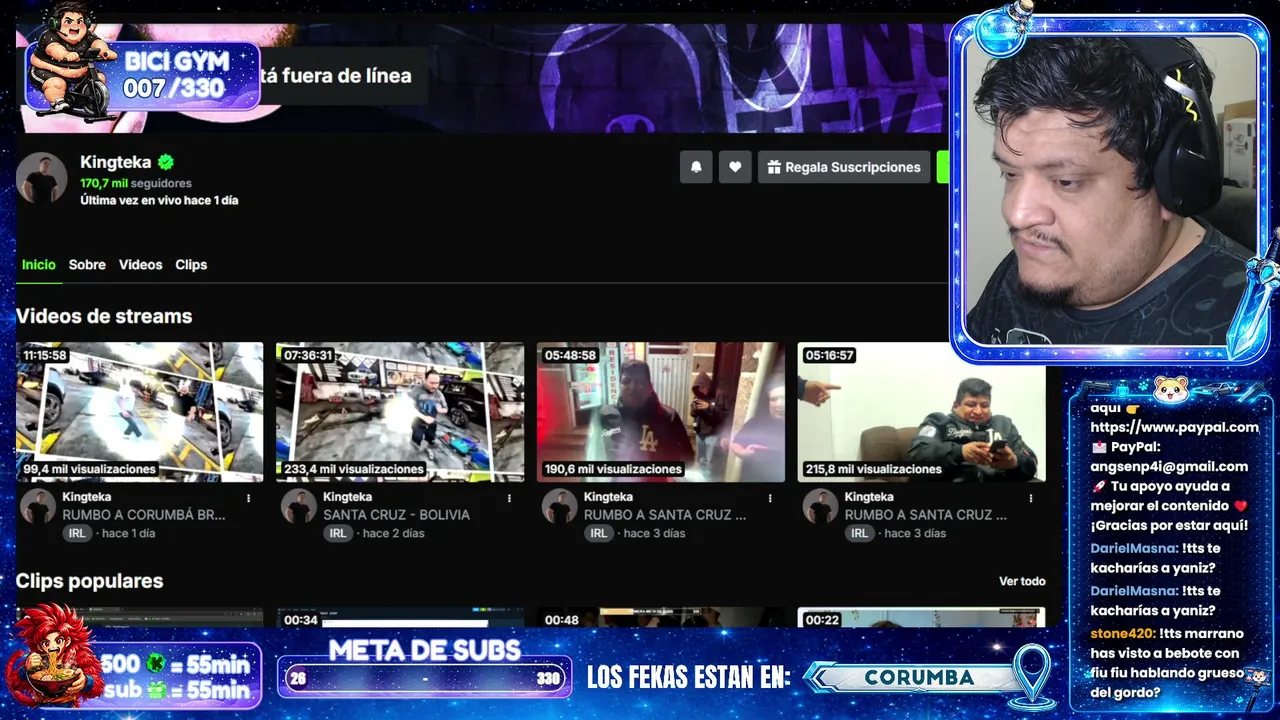Open the SANTA CRUZ - BOLIVIA video title

[396, 515]
